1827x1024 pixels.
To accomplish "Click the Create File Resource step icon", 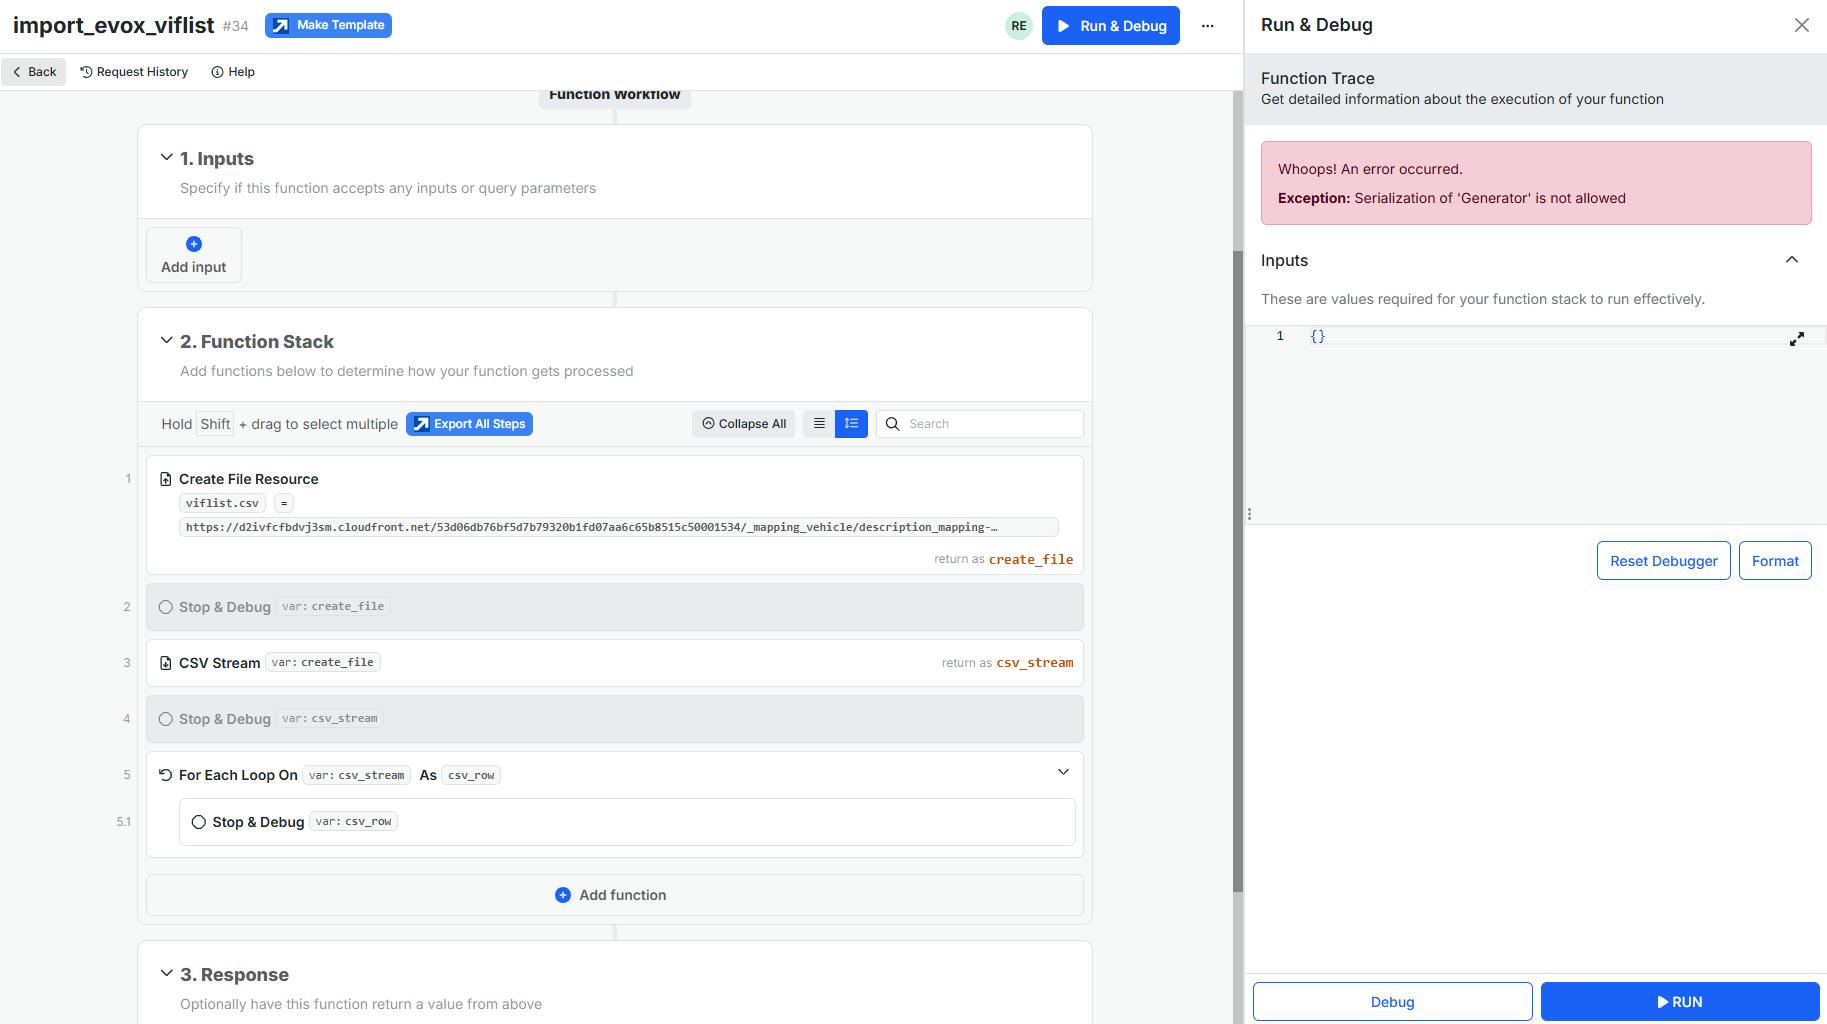I will point(166,479).
